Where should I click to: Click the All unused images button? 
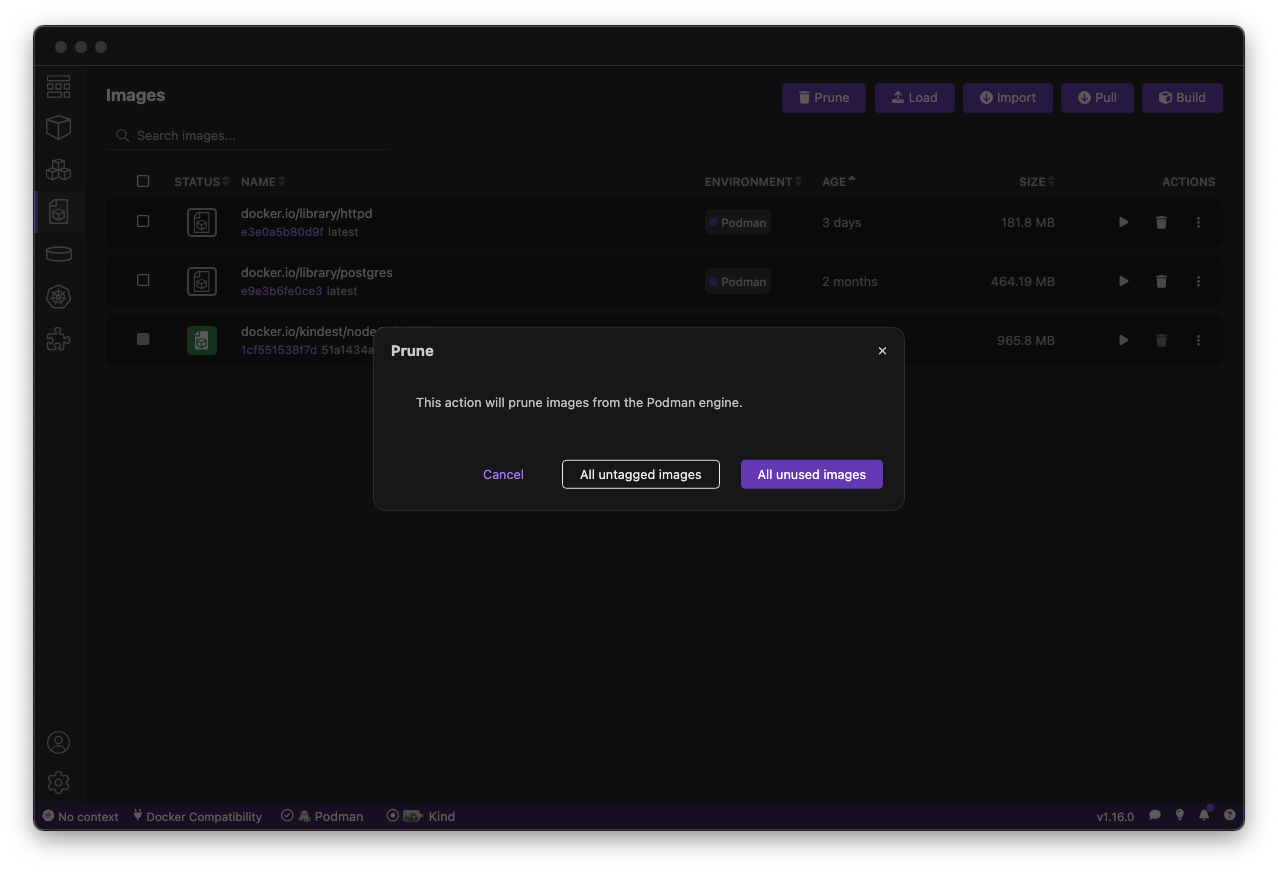811,474
